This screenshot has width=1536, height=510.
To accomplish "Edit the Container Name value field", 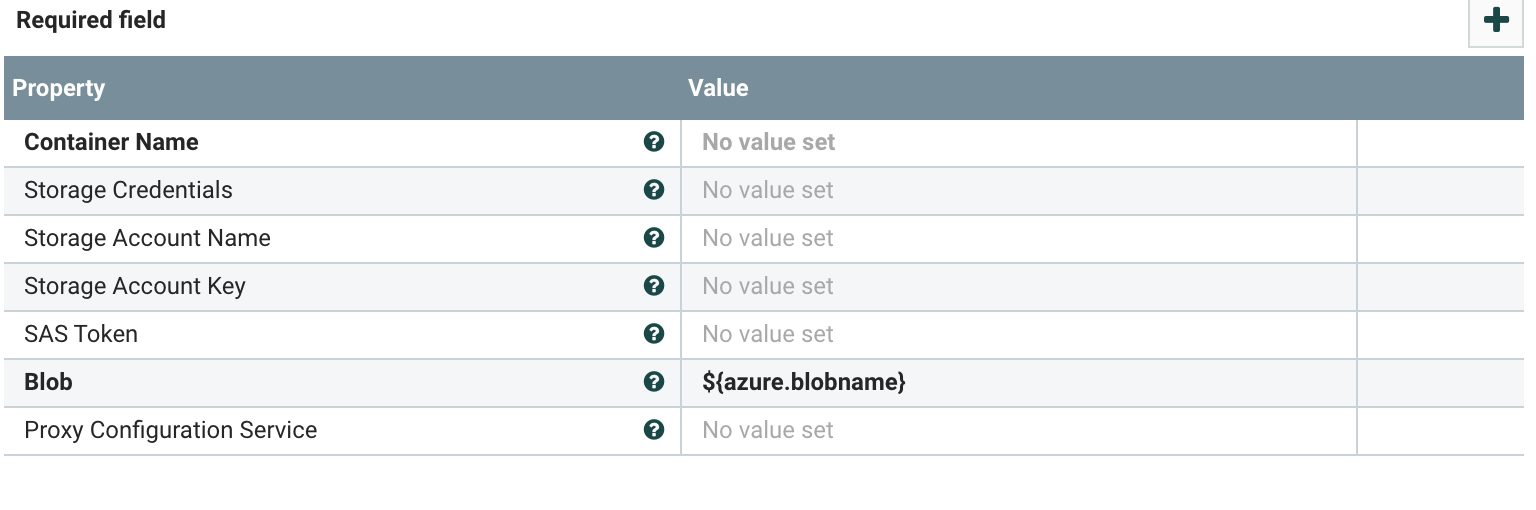I will click(1018, 142).
